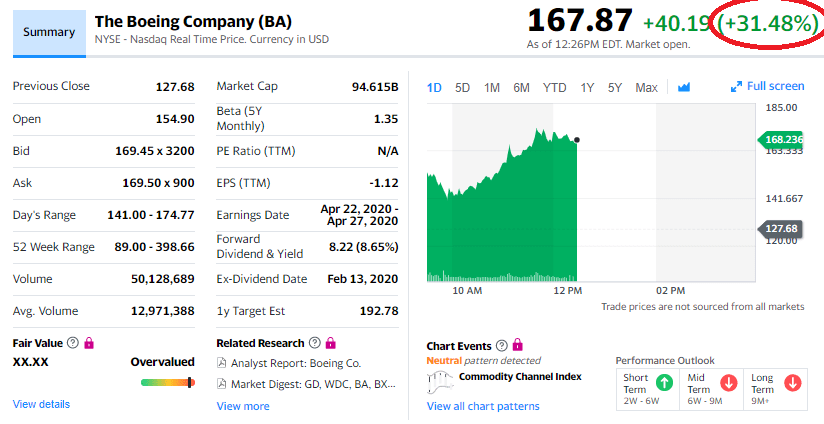Switch chart to 5Y range
The height and width of the screenshot is (424, 824).
[x=615, y=88]
